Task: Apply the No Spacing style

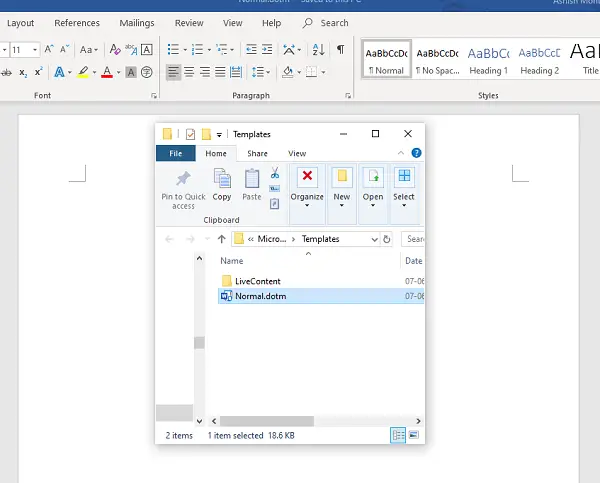Action: tap(438, 59)
